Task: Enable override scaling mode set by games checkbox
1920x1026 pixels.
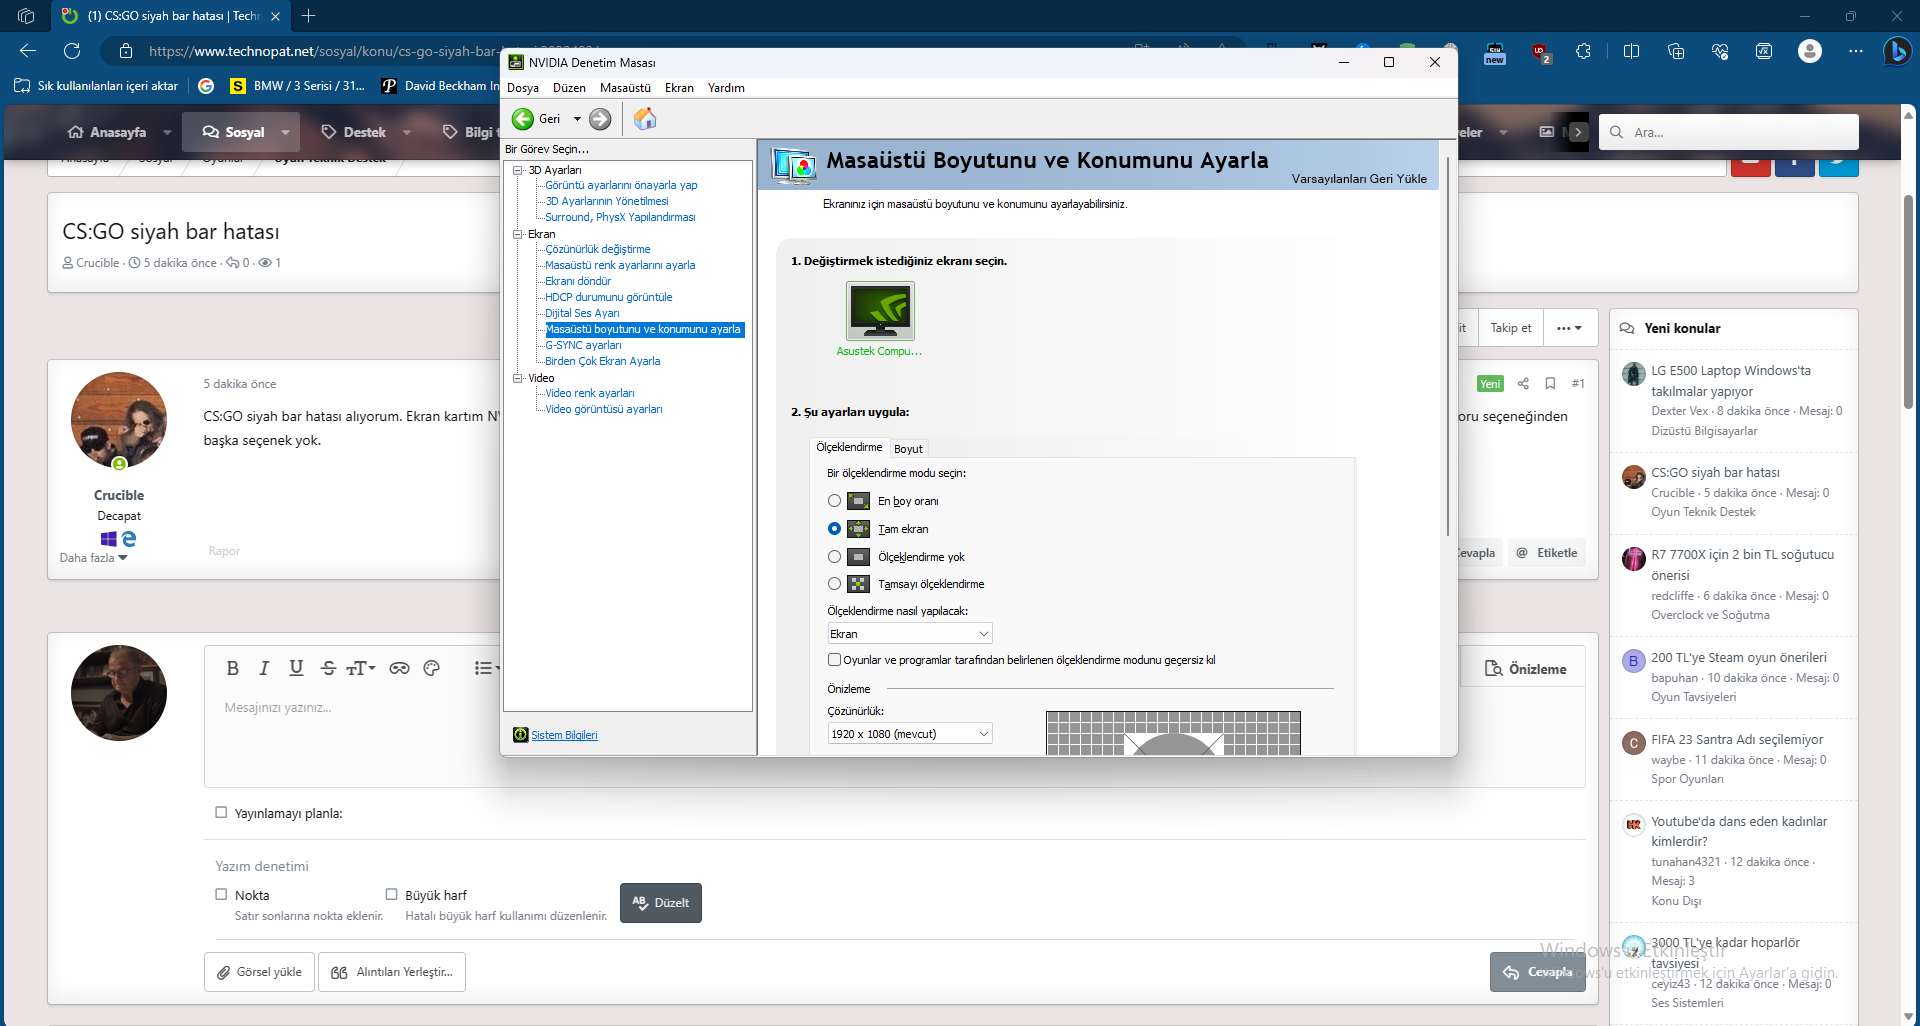Action: pyautogui.click(x=834, y=660)
